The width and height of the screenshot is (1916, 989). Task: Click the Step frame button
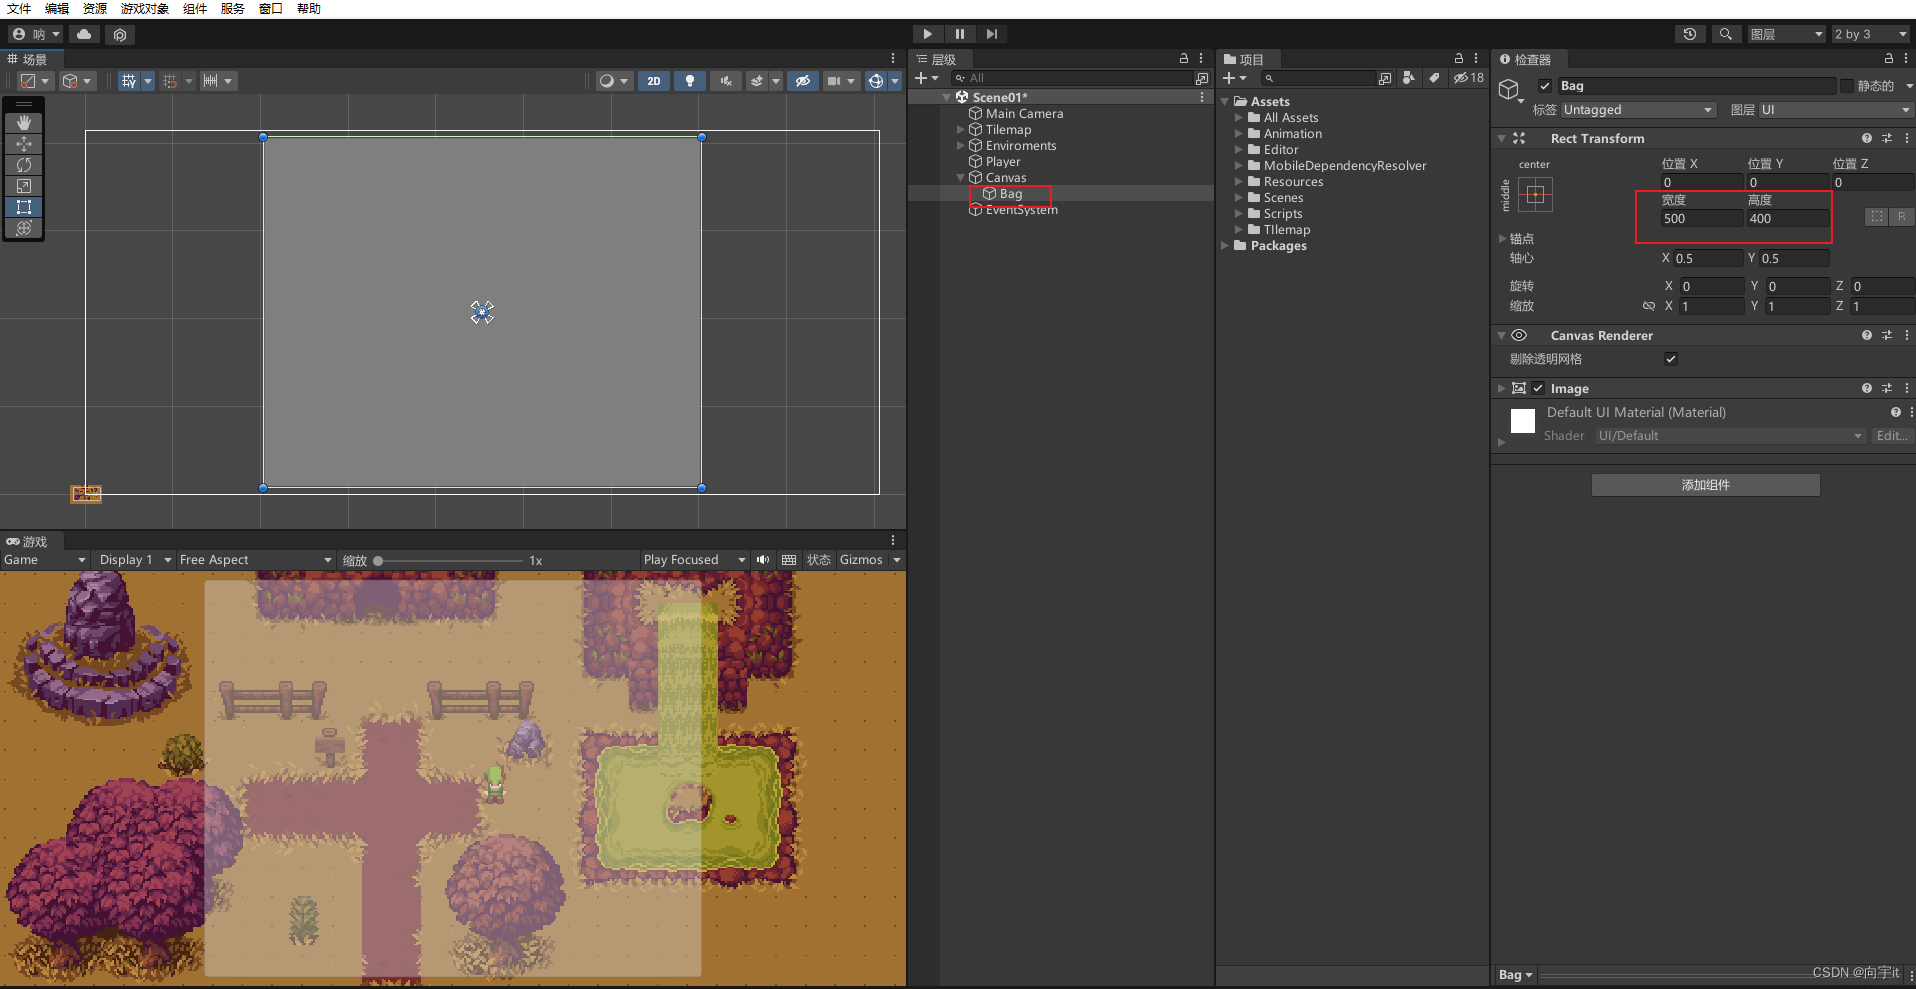point(991,34)
